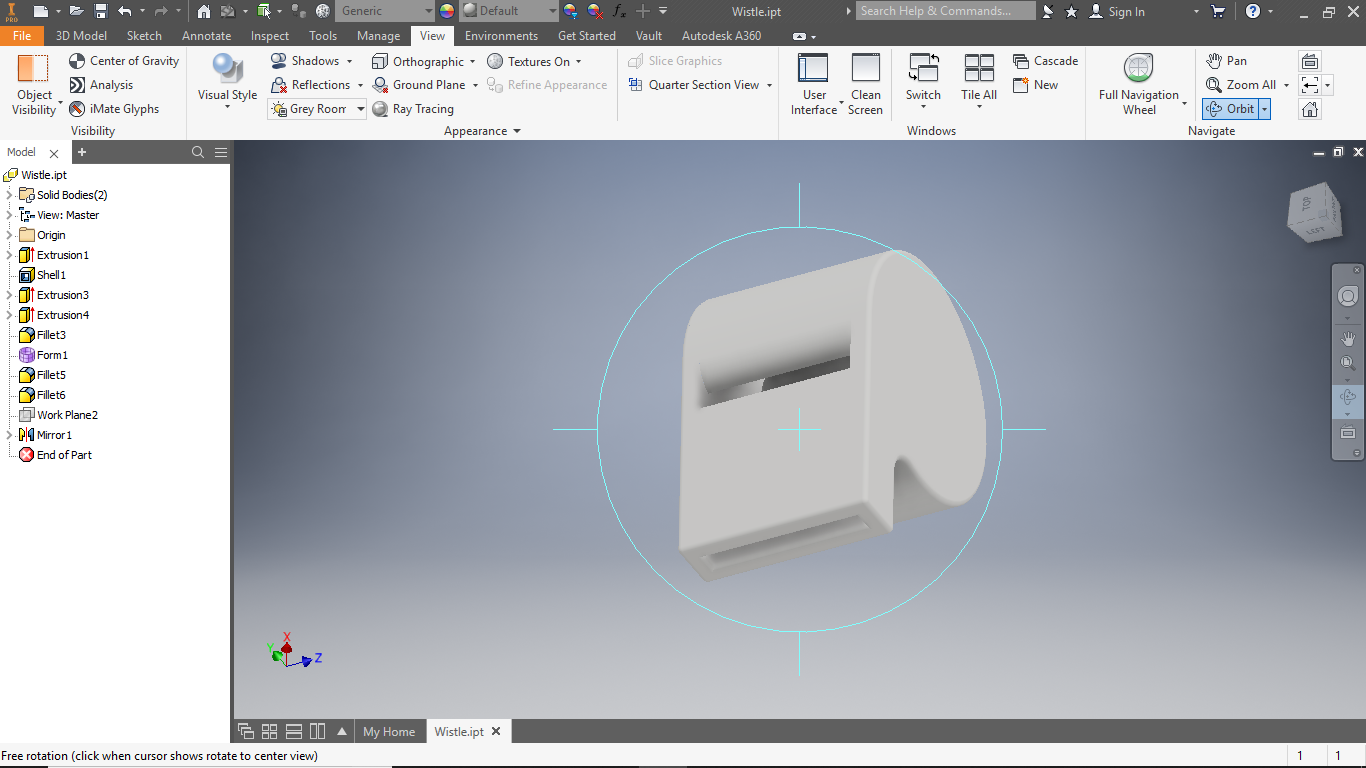Open the Full Navigation Wheel

tap(1138, 84)
